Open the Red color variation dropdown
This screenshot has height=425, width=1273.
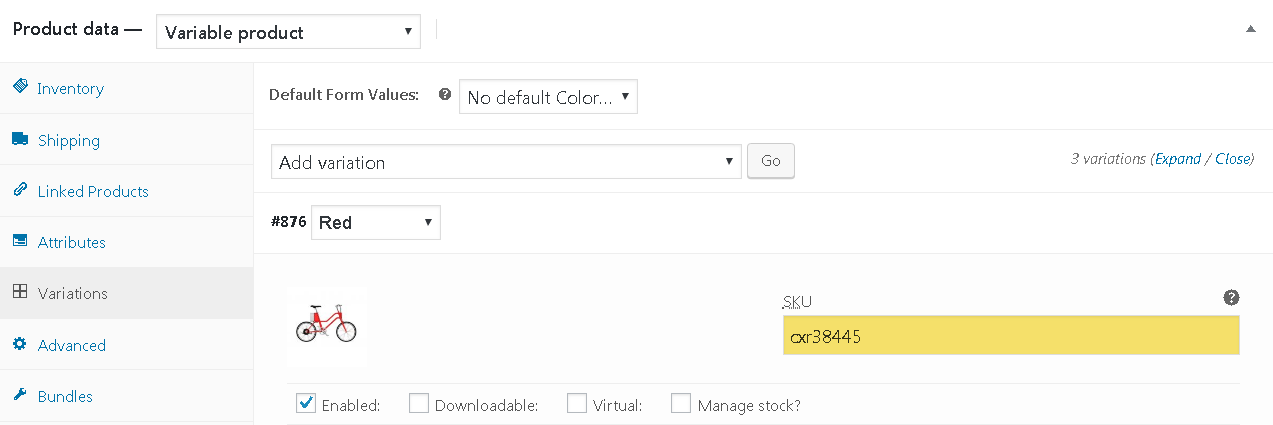pyautogui.click(x=376, y=222)
